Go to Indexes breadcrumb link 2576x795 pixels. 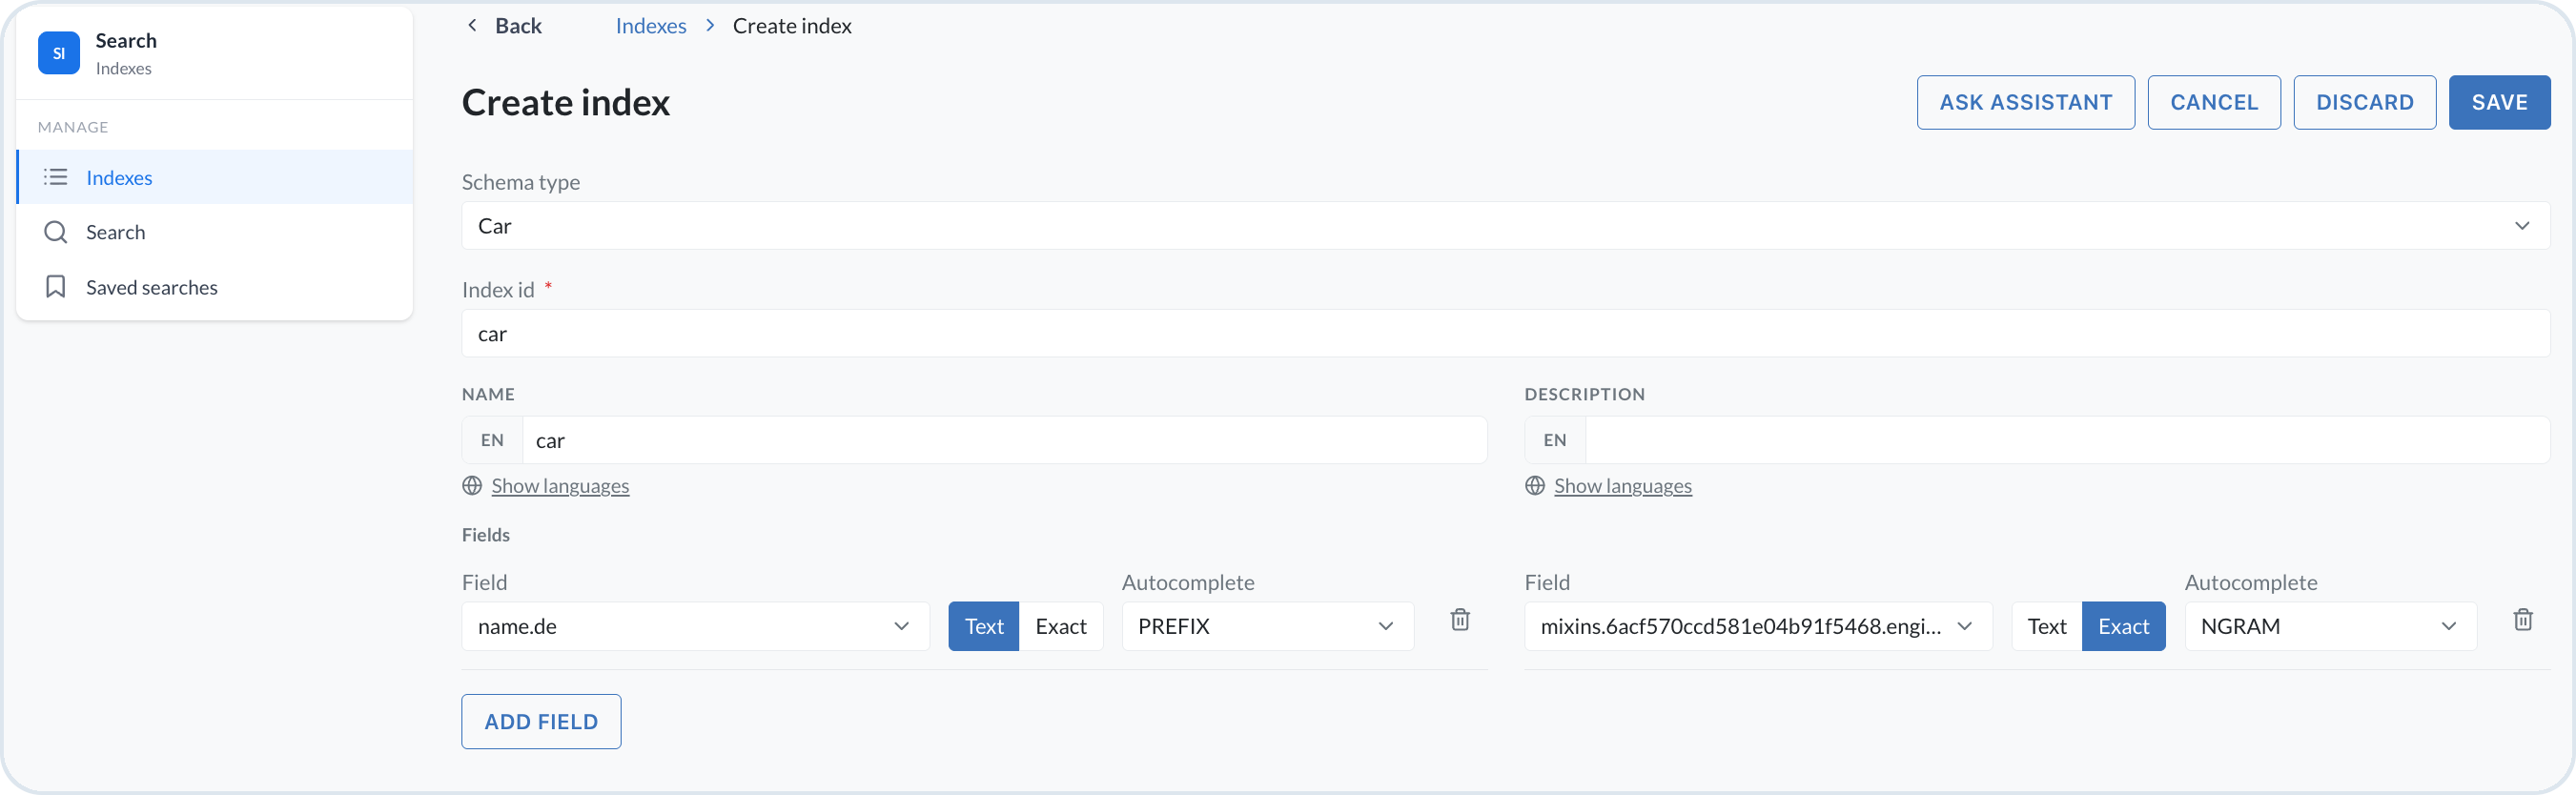click(651, 26)
